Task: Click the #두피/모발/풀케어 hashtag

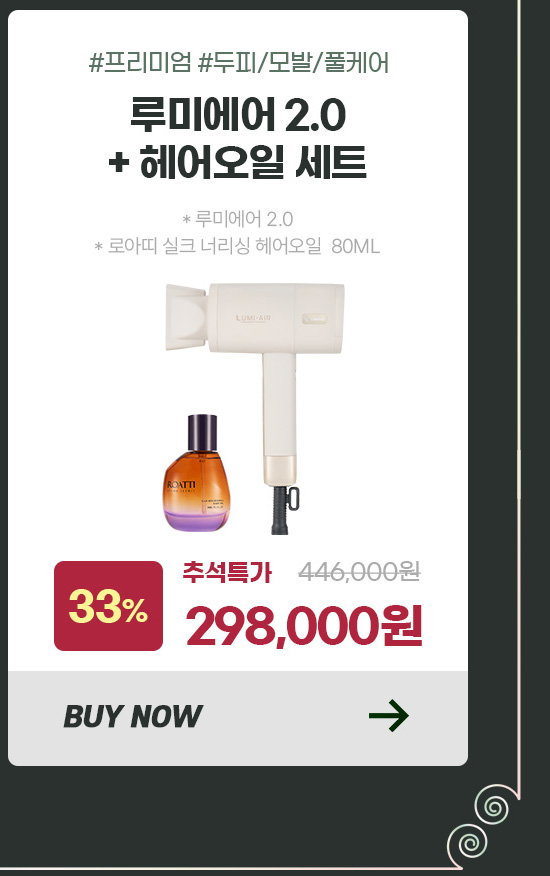Action: pos(293,63)
